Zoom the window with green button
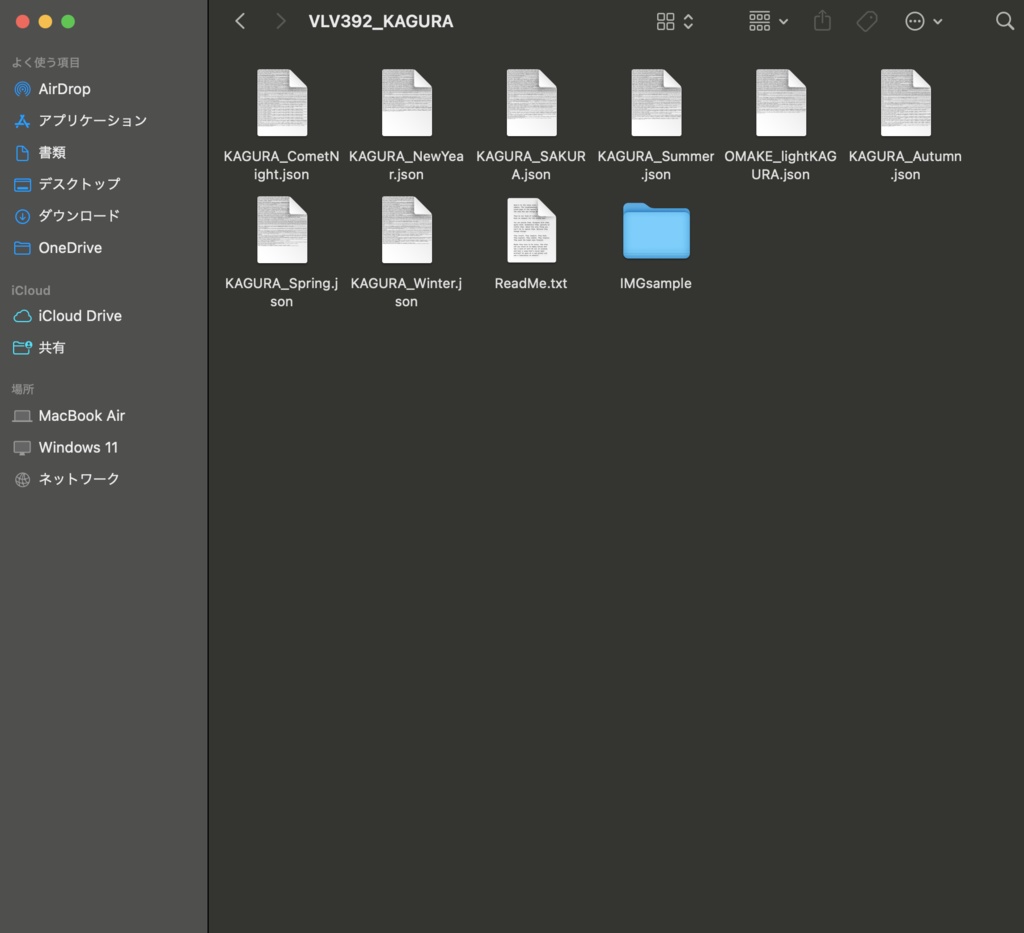This screenshot has width=1024, height=933. coord(68,22)
